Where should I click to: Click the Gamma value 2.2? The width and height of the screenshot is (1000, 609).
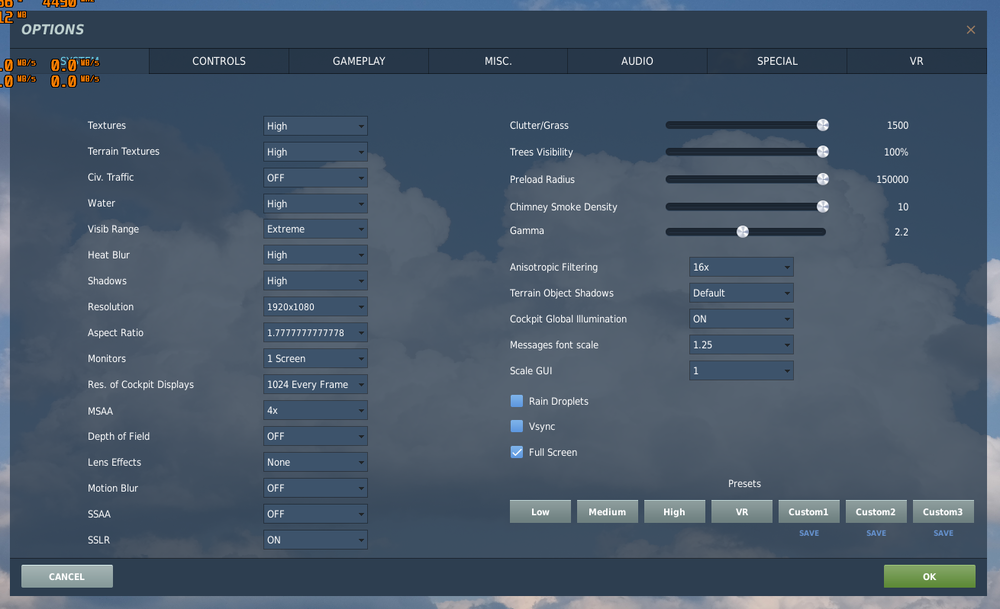click(901, 232)
